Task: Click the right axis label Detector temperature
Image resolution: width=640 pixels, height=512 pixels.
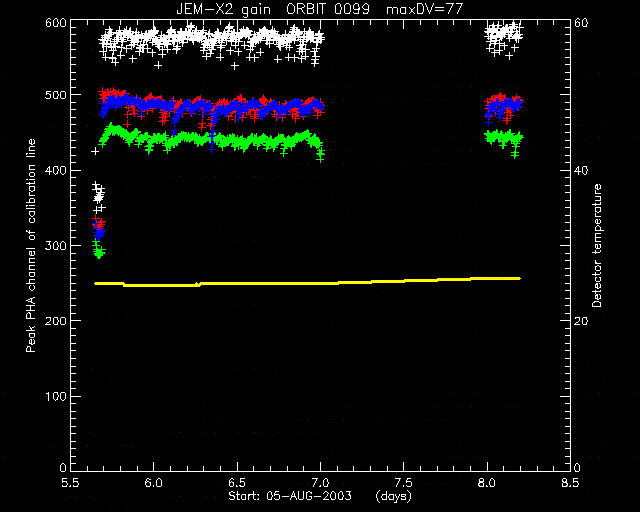Action: 597,246
